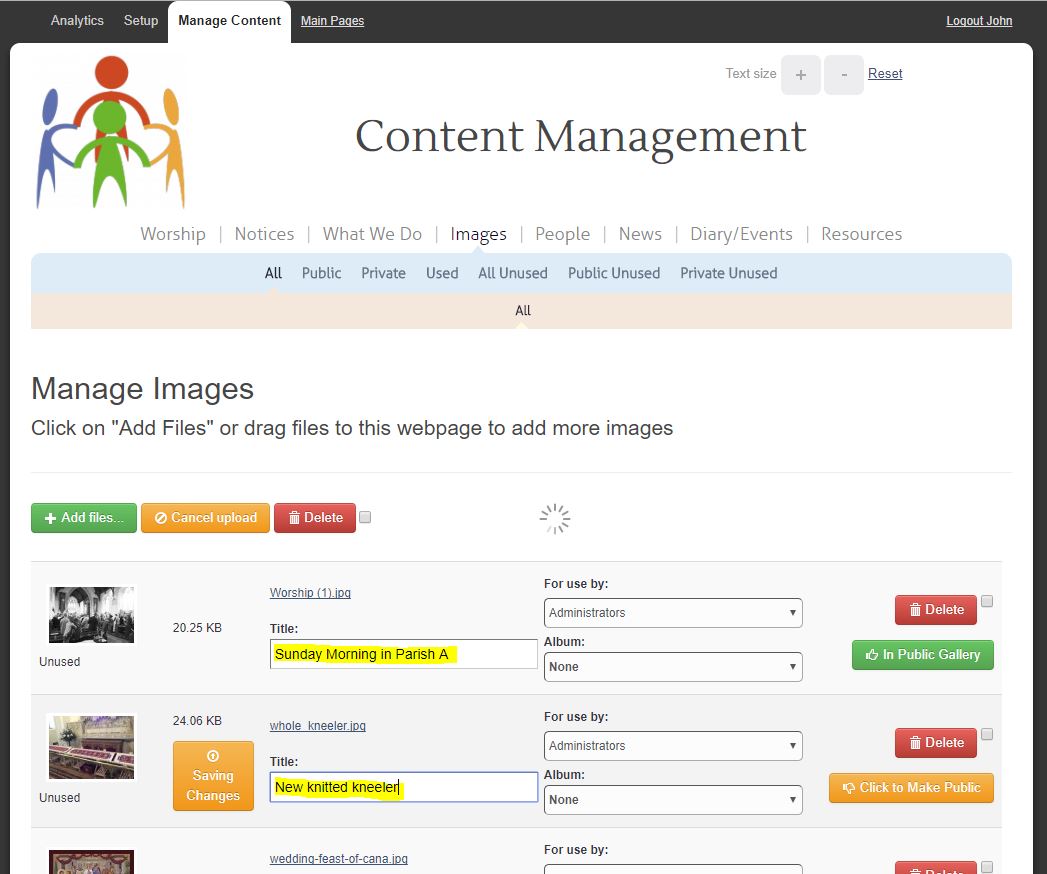
Task: Open the Album dropdown for whole_kneeler.jpg
Action: tap(673, 800)
